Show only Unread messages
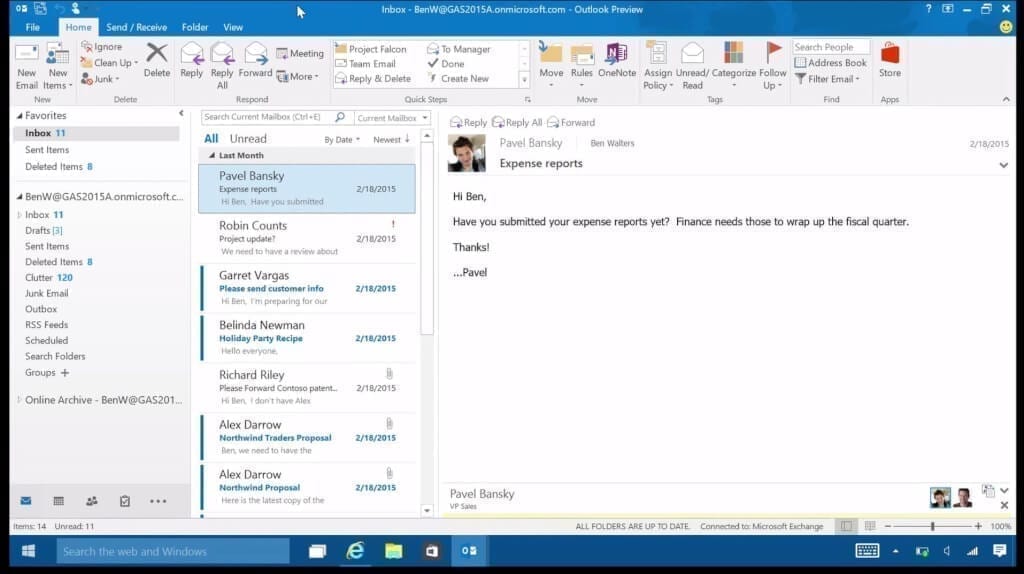The height and width of the screenshot is (574, 1024). point(248,138)
